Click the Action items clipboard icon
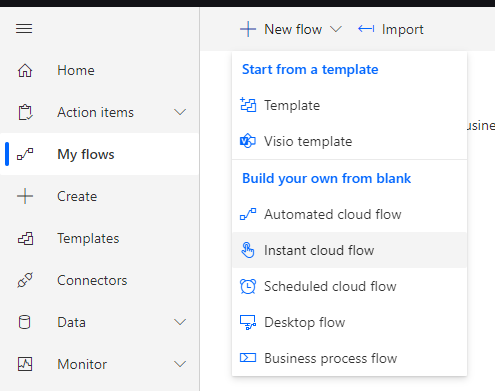 [x=25, y=112]
